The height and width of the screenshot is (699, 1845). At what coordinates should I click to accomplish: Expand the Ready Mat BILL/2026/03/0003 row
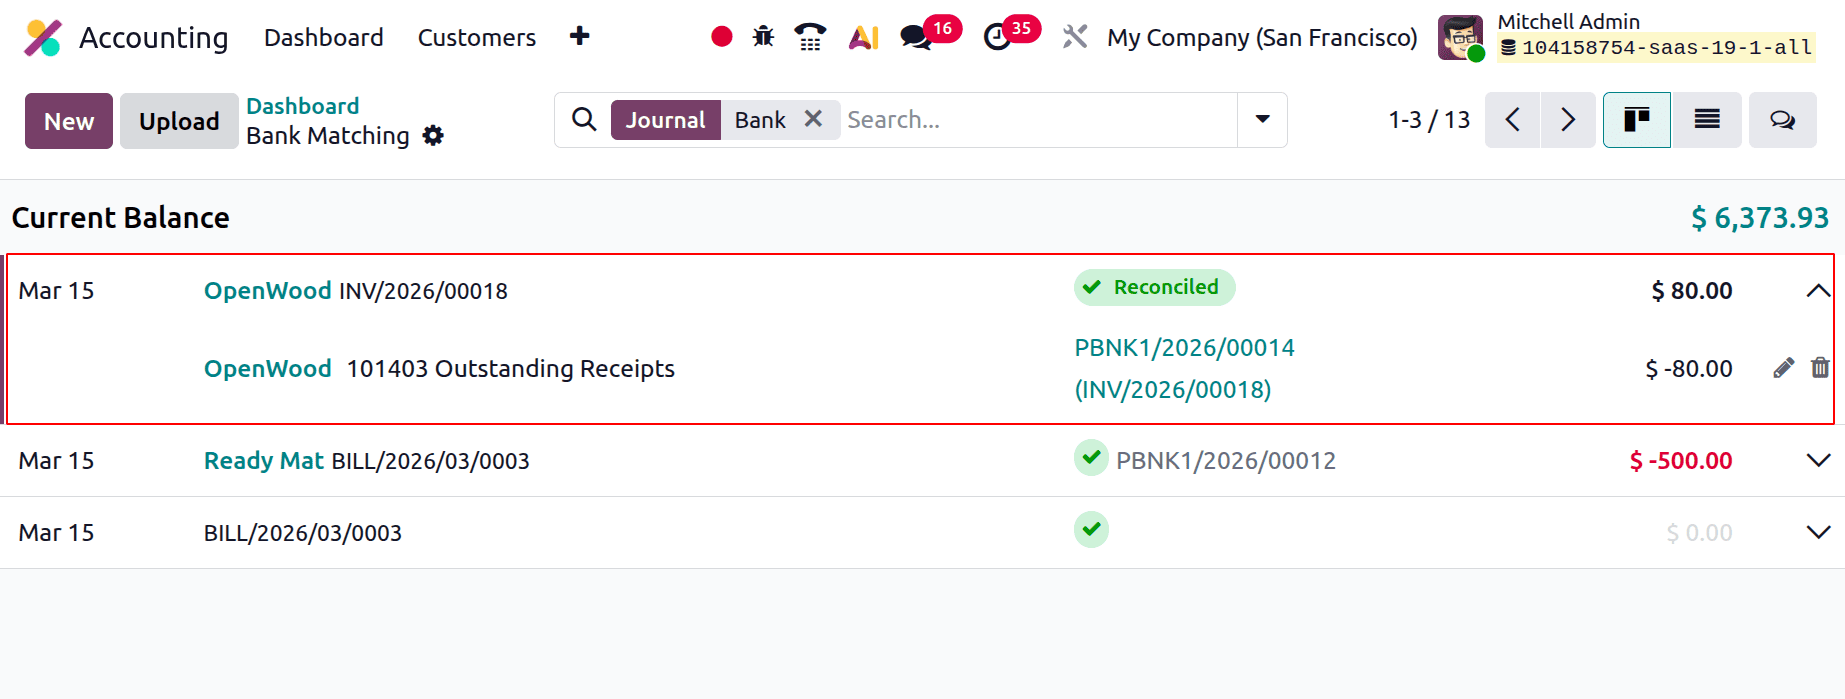(x=1817, y=461)
